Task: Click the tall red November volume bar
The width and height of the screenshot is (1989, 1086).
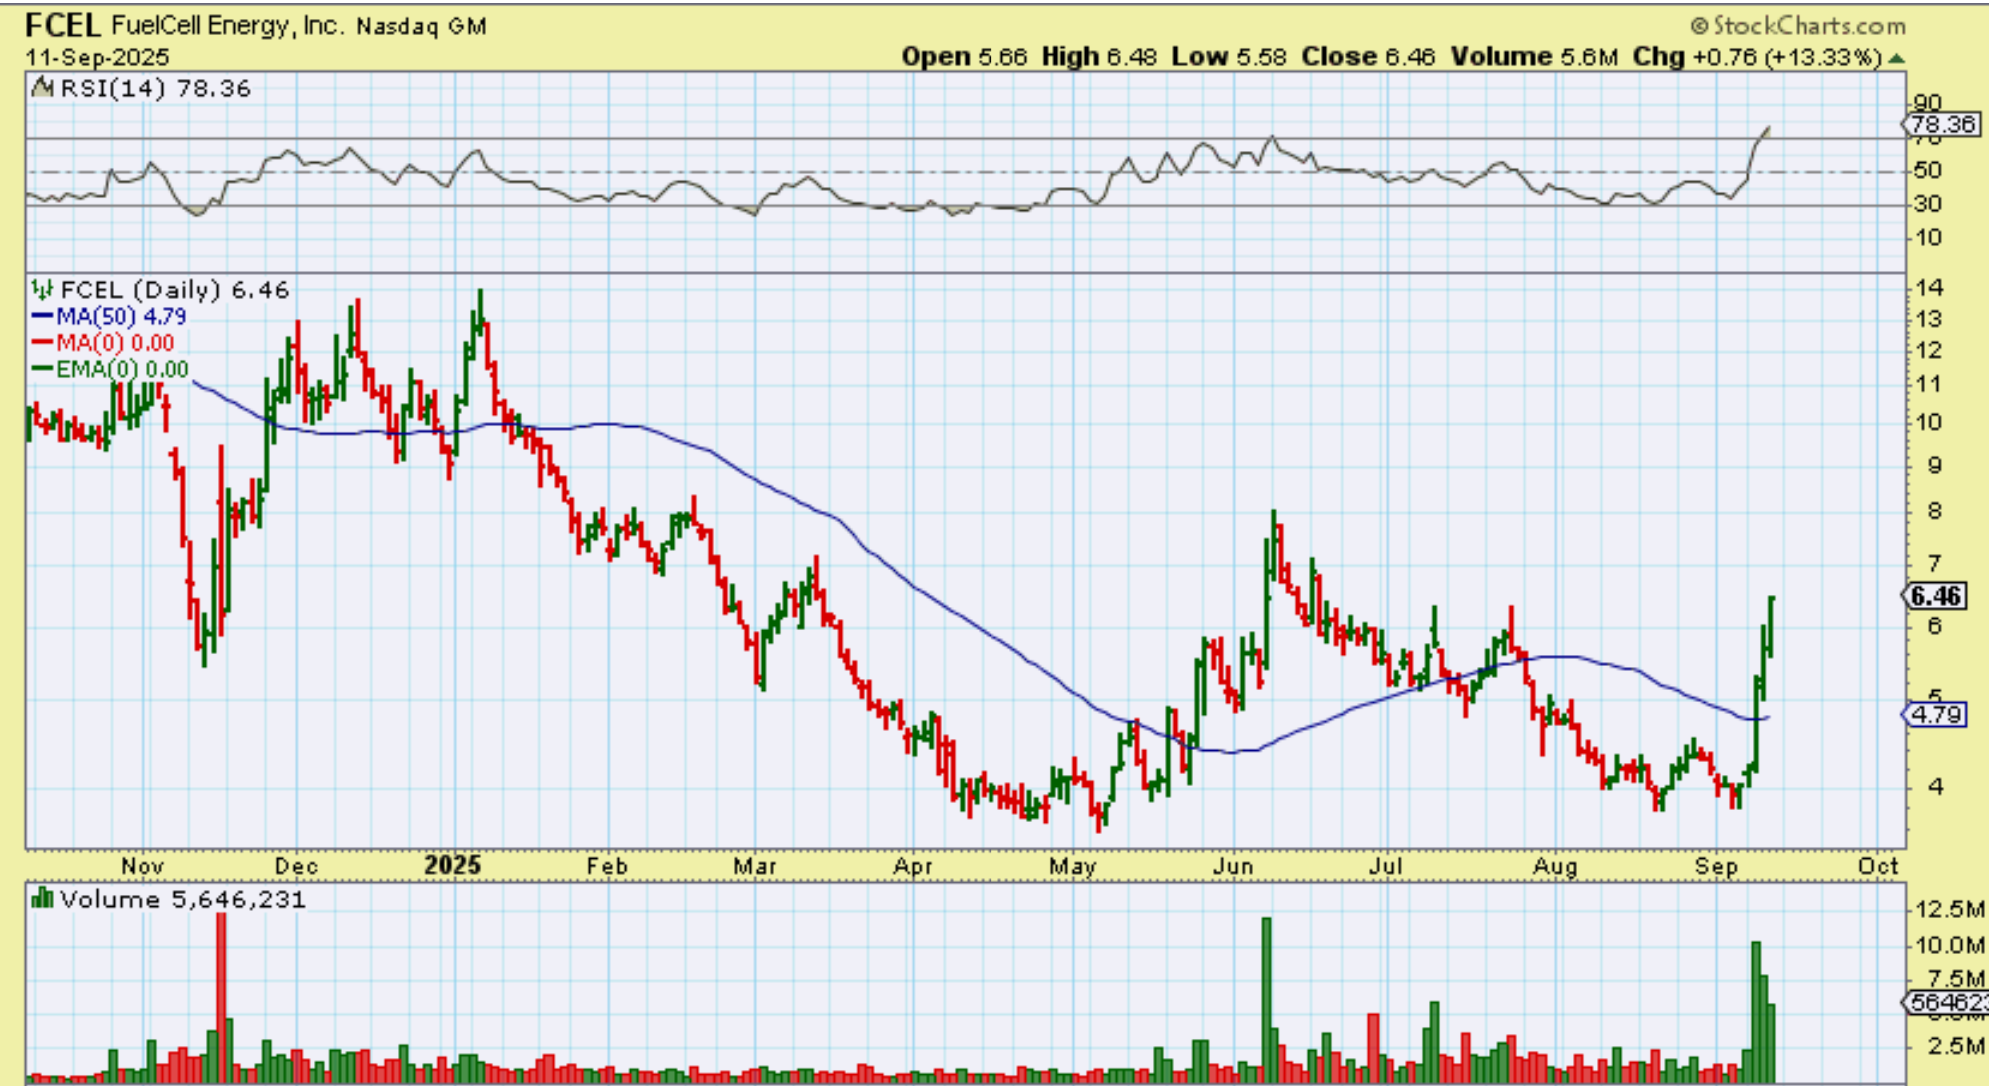Action: [221, 990]
